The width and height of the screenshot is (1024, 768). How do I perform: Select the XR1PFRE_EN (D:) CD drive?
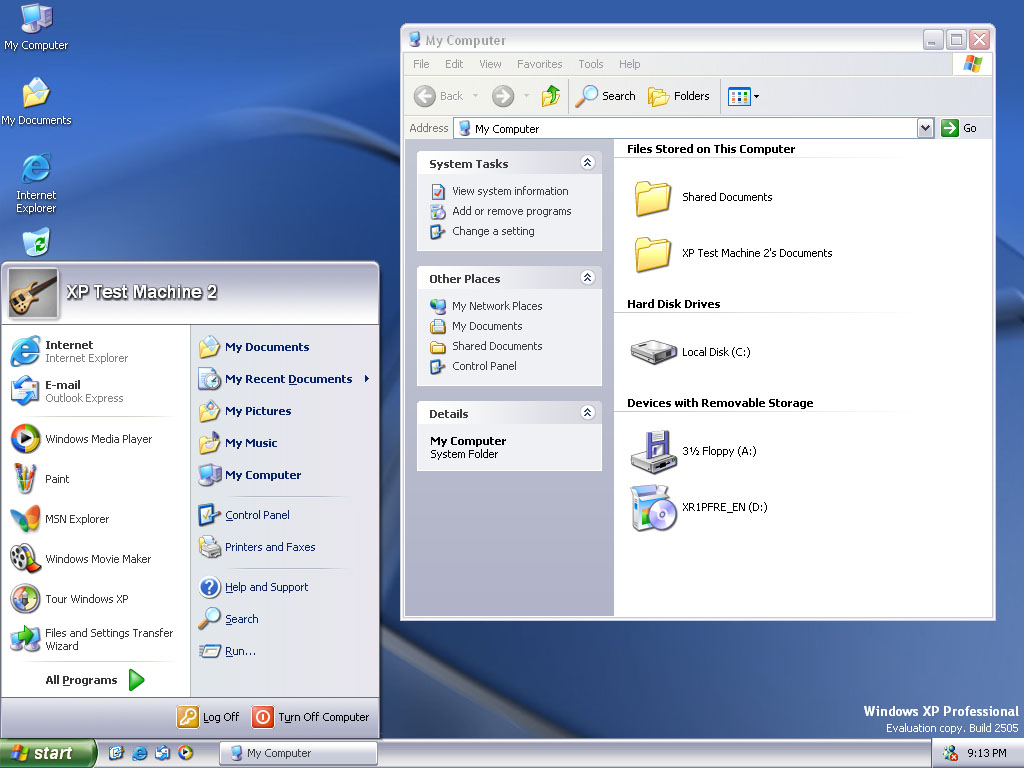[653, 507]
